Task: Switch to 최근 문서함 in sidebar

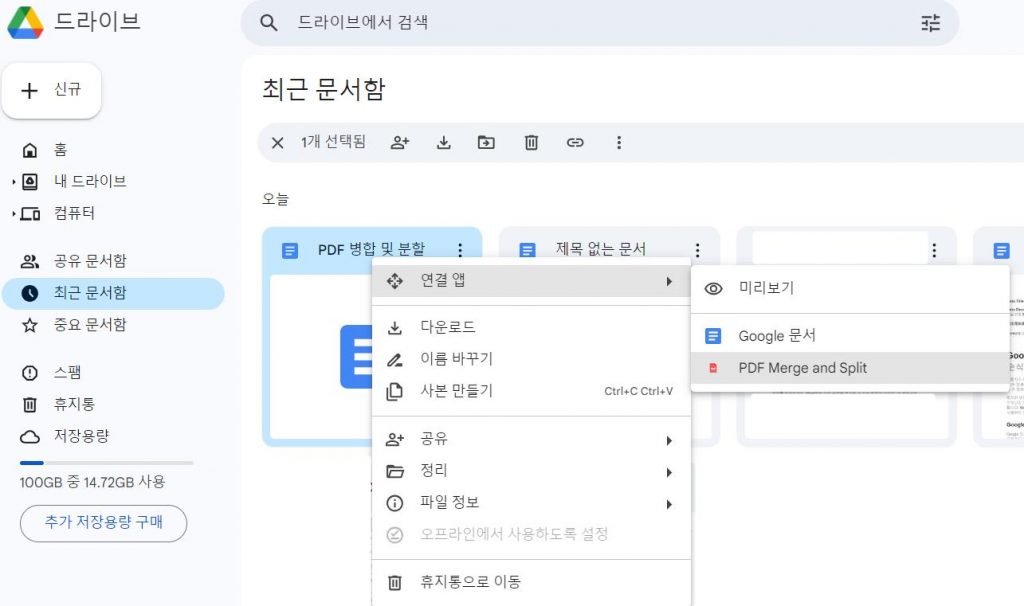Action: [77, 293]
